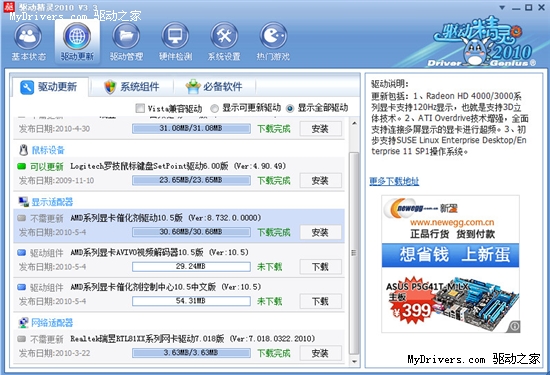Image resolution: width=550 pixels, height=375 pixels.
Task: Click the red app logo in title bar
Action: pos(9,6)
